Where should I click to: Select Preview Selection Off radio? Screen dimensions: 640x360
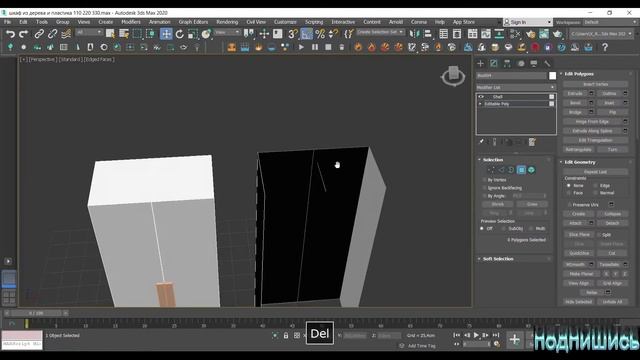pyautogui.click(x=482, y=229)
